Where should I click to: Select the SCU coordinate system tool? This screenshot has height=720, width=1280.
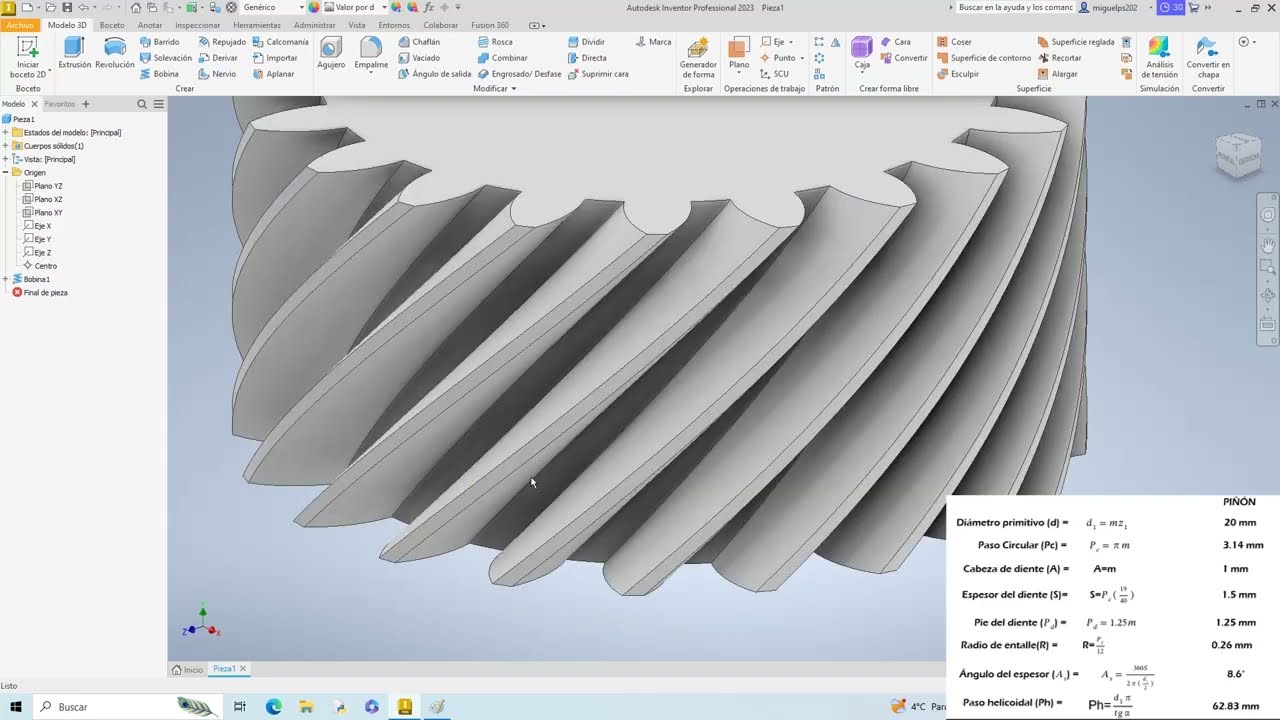coord(775,74)
